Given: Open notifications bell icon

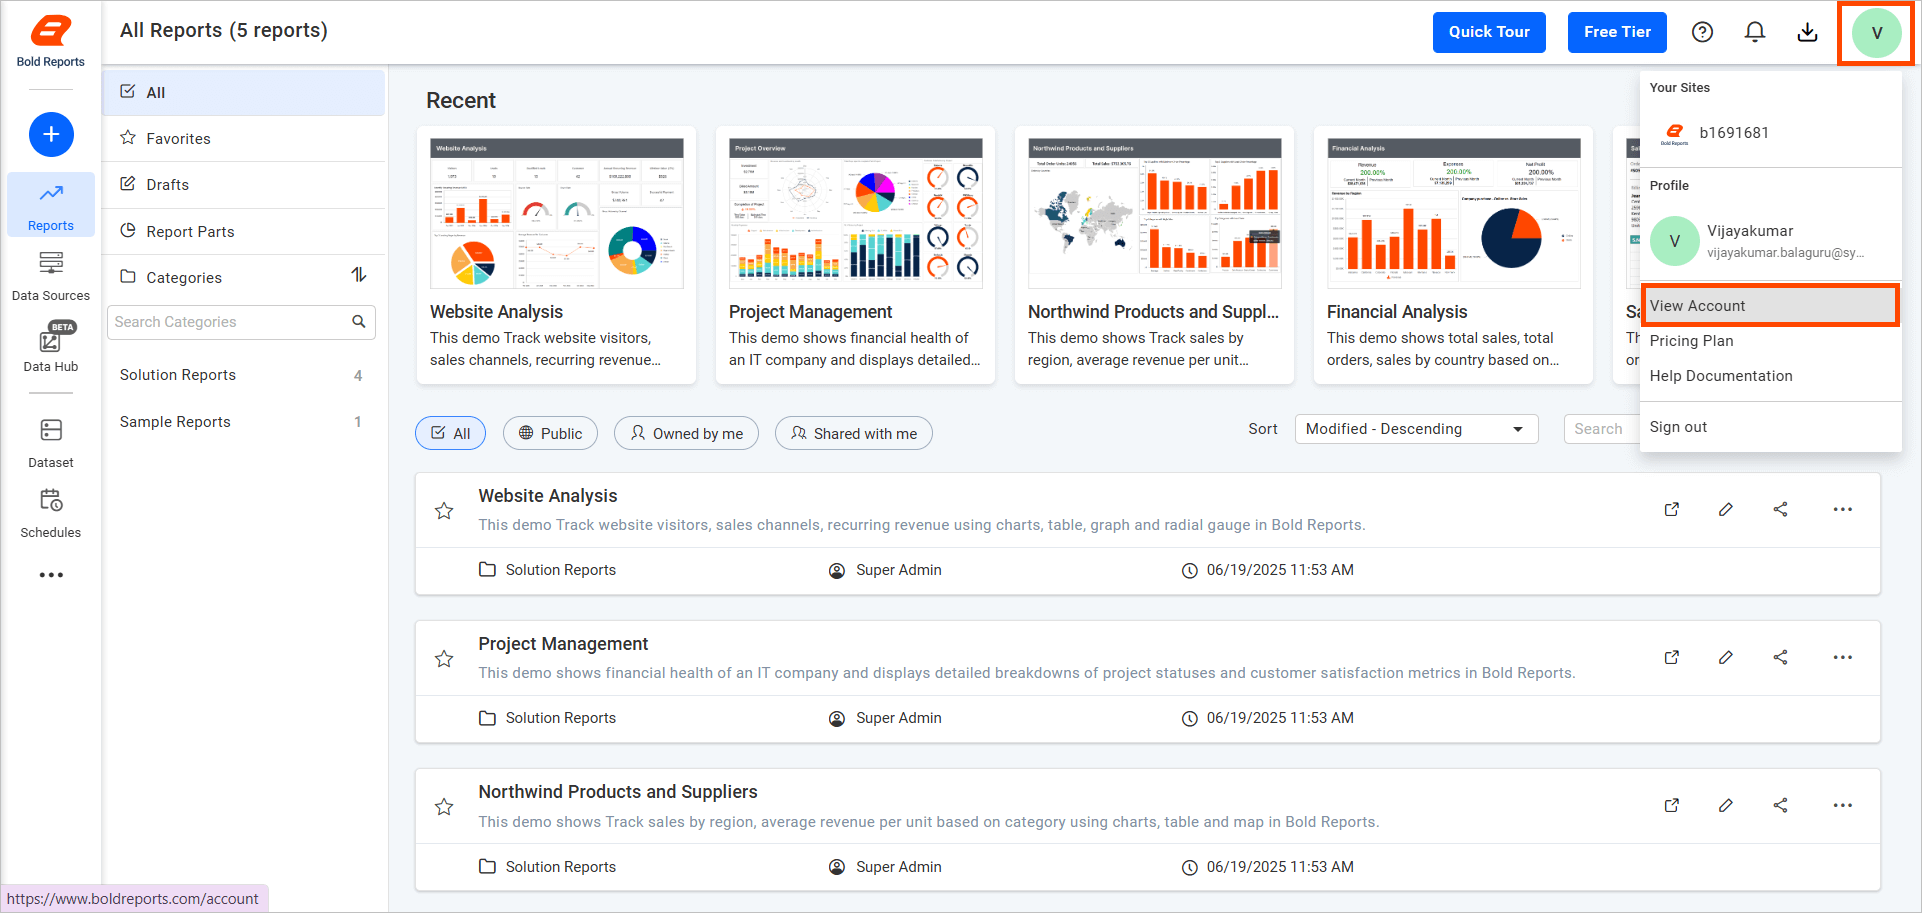Looking at the screenshot, I should tap(1755, 32).
